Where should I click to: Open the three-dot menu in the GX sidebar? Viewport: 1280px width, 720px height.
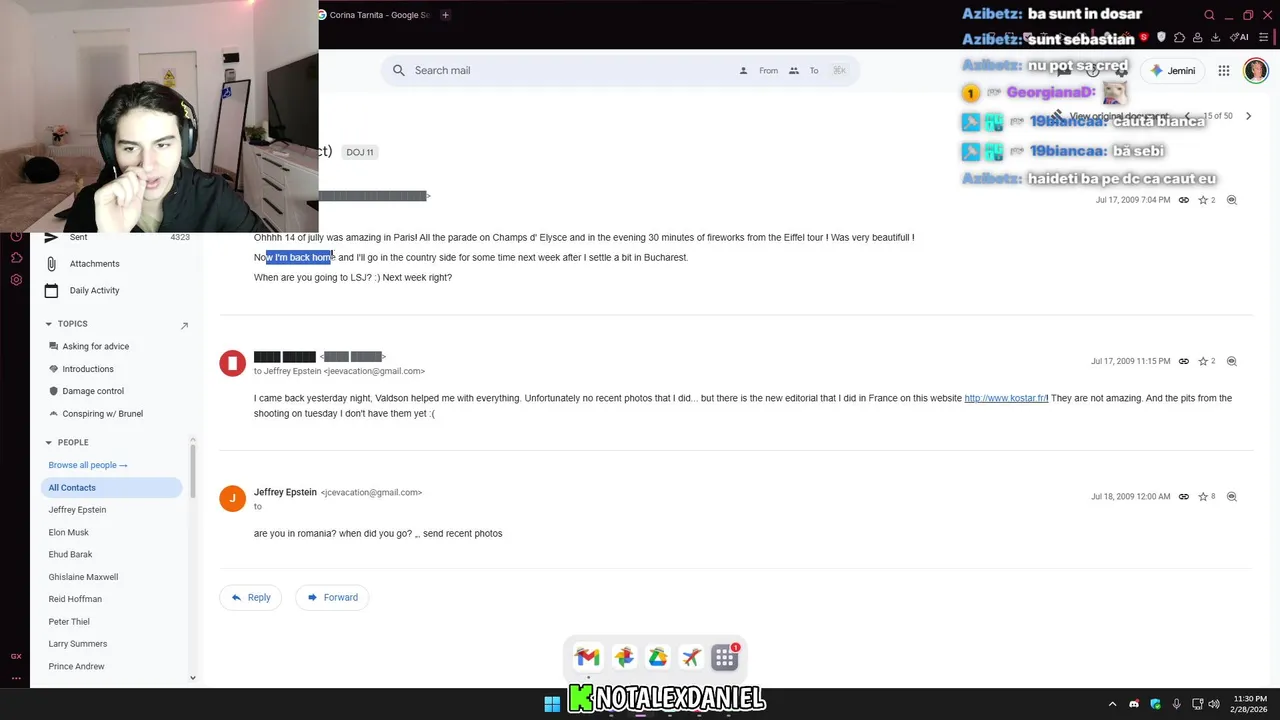coord(16,678)
